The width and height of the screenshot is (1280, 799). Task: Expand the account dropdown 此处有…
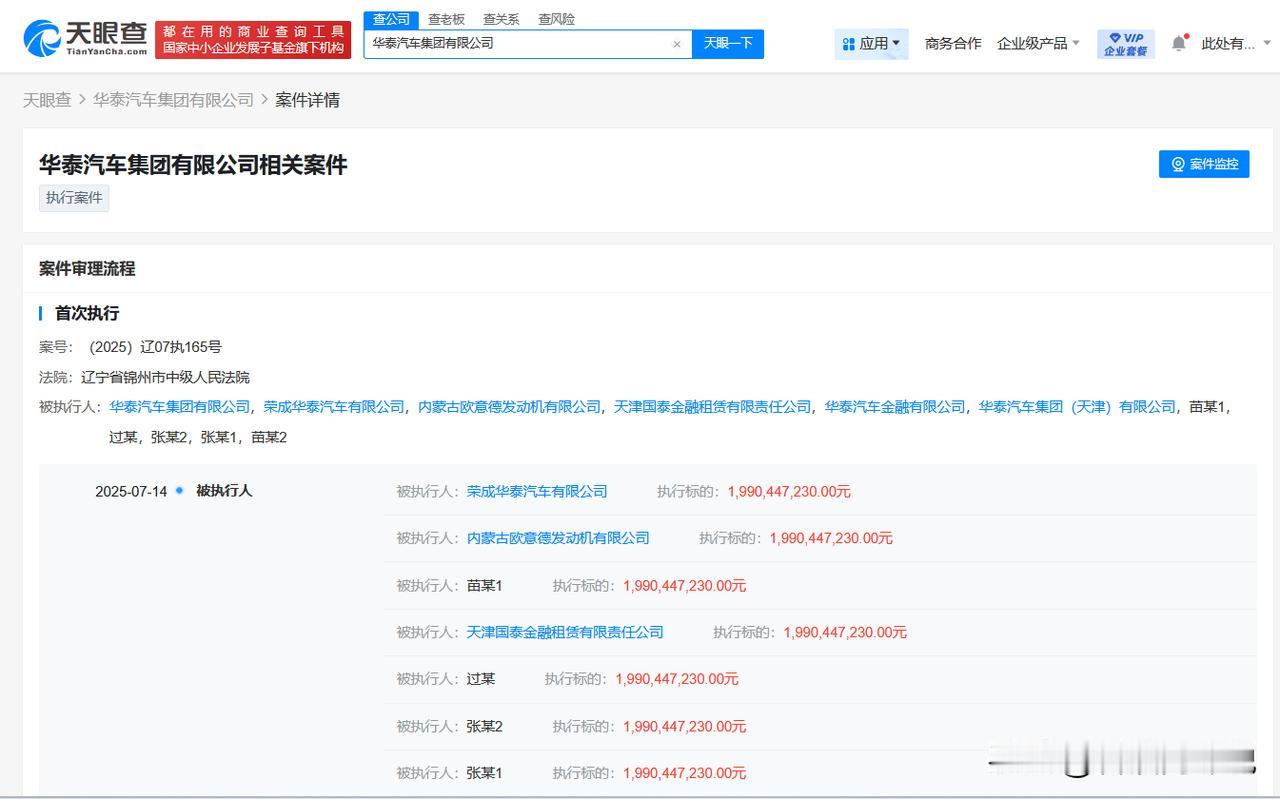1236,44
